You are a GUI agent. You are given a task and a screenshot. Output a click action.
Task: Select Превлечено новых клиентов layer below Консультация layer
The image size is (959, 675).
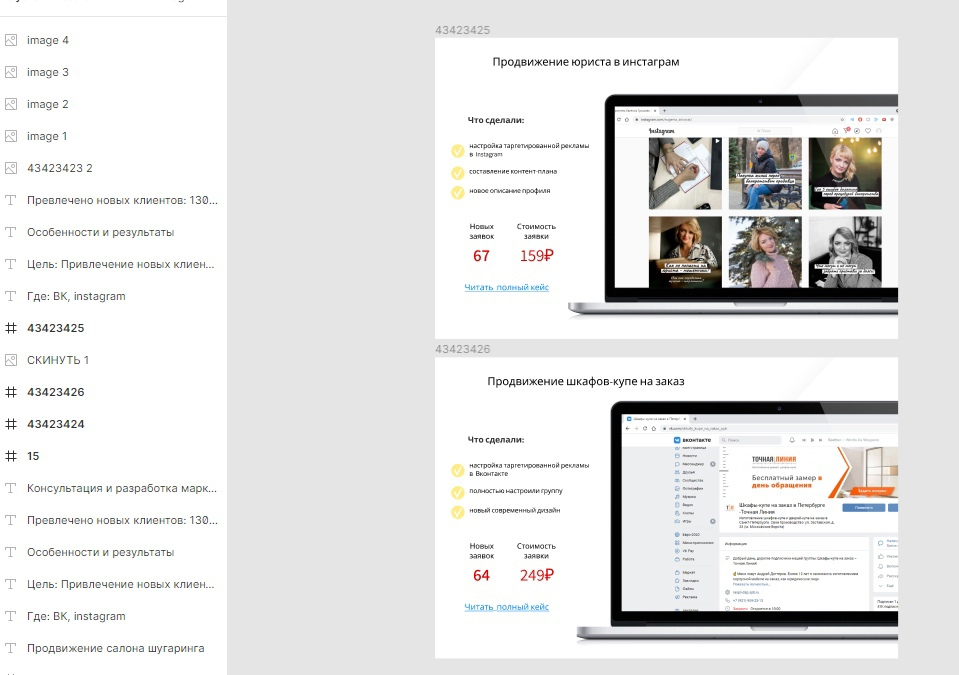pyautogui.click(x=122, y=520)
